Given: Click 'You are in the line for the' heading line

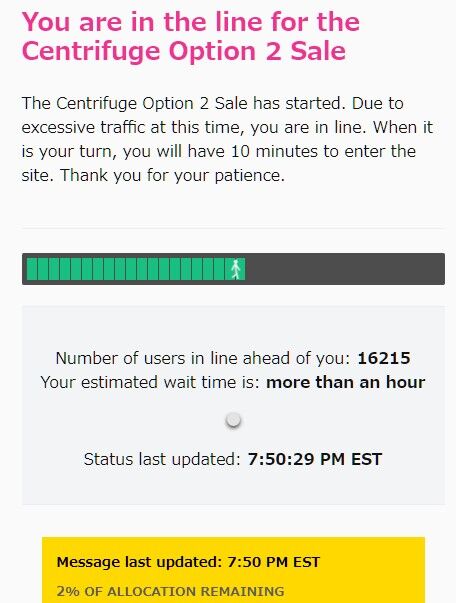Looking at the screenshot, I should tap(191, 22).
